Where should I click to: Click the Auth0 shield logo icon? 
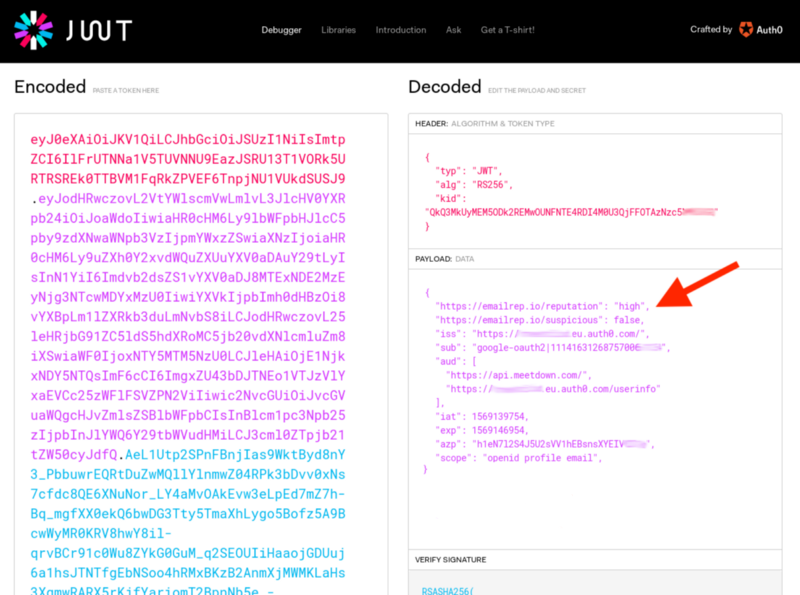(745, 30)
